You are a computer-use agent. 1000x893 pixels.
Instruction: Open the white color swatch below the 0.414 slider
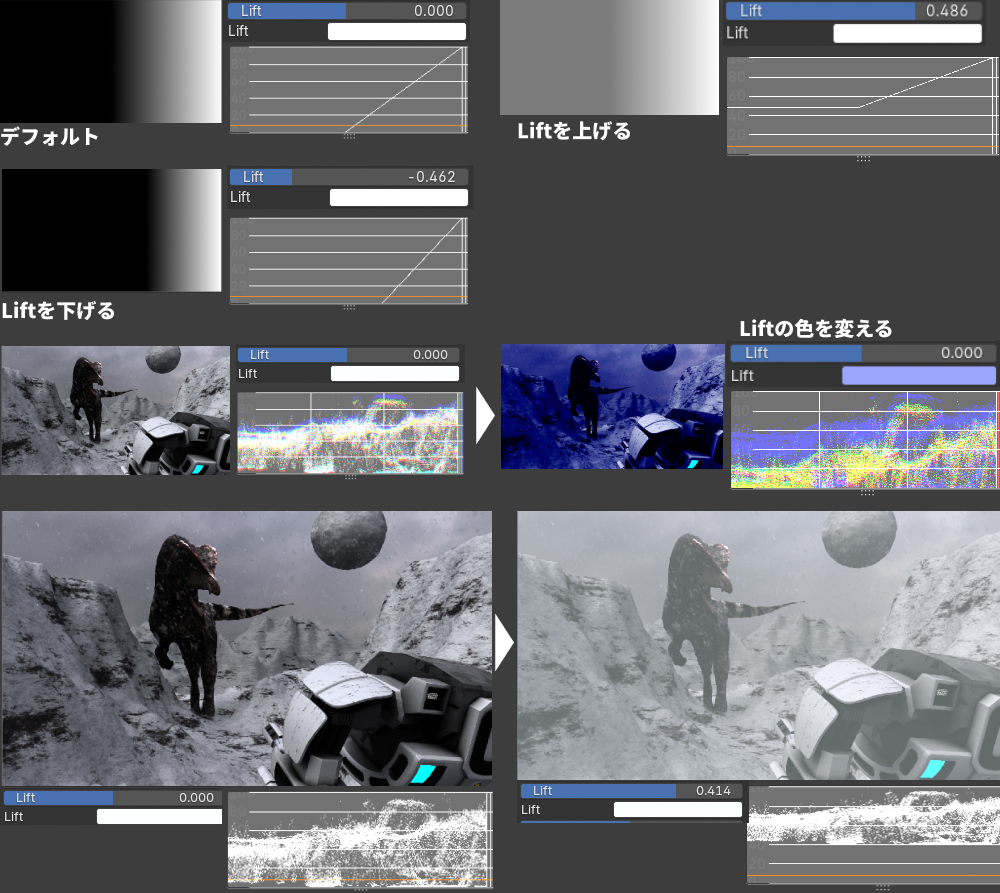(677, 809)
